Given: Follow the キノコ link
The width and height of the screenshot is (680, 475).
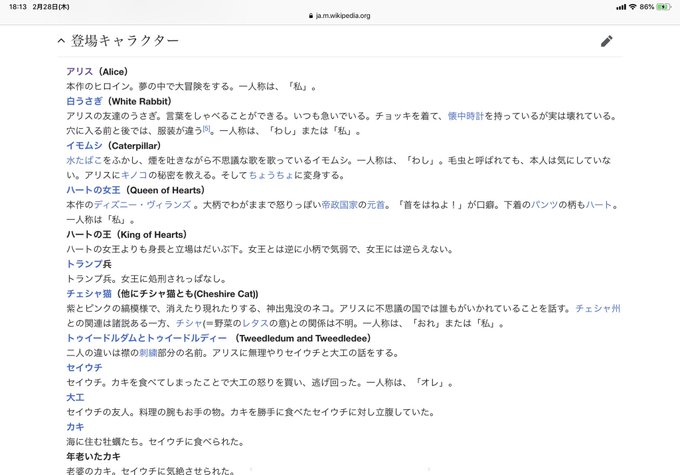Looking at the screenshot, I should tap(134, 175).
